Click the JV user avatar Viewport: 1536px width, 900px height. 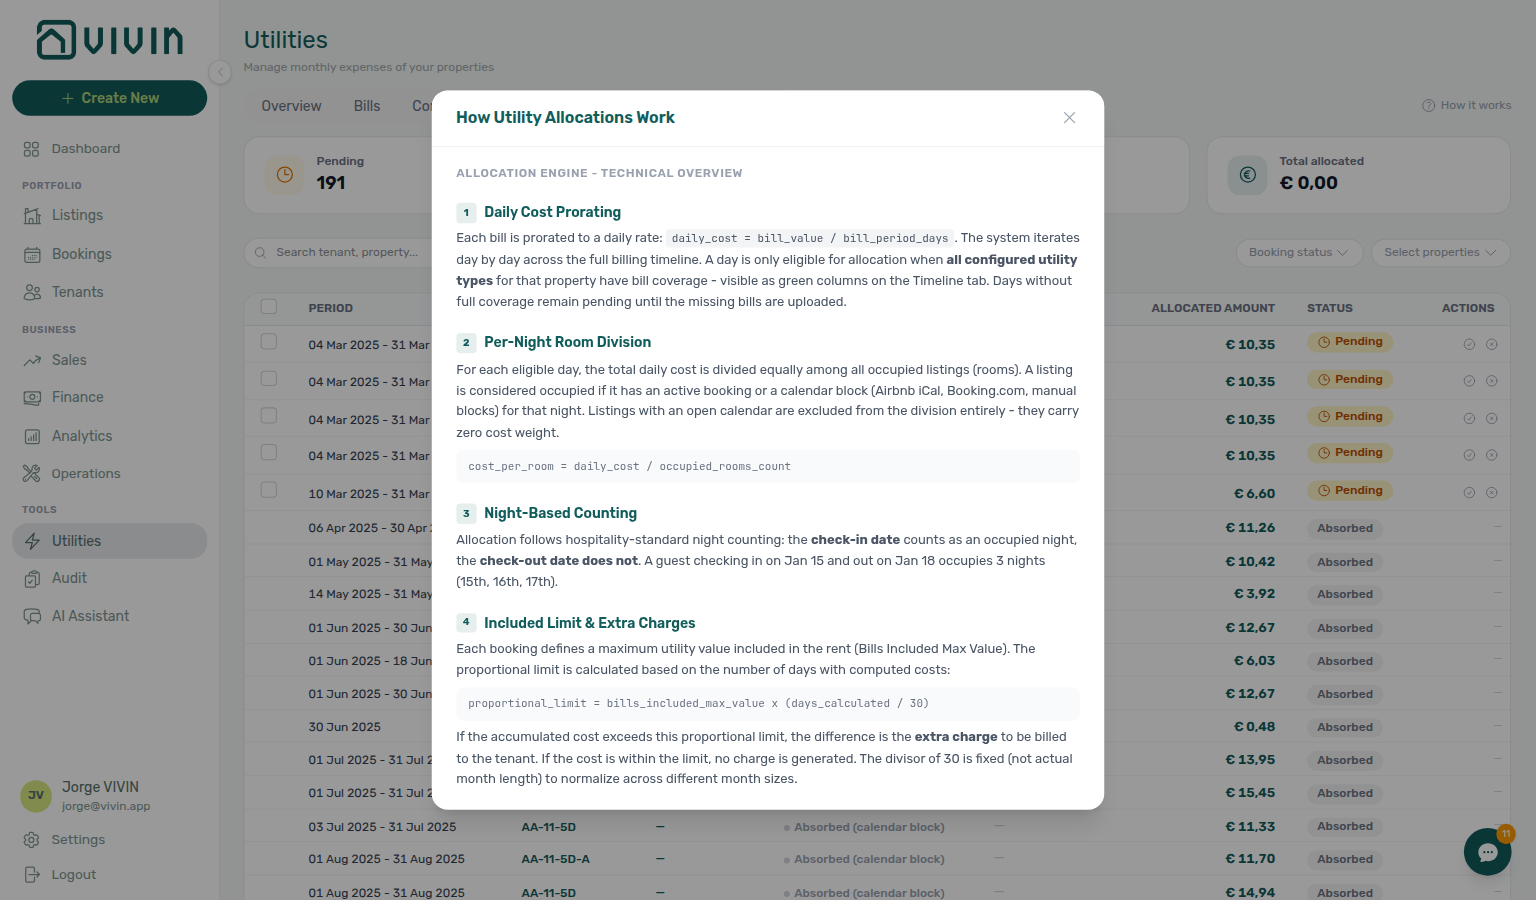[36, 796]
